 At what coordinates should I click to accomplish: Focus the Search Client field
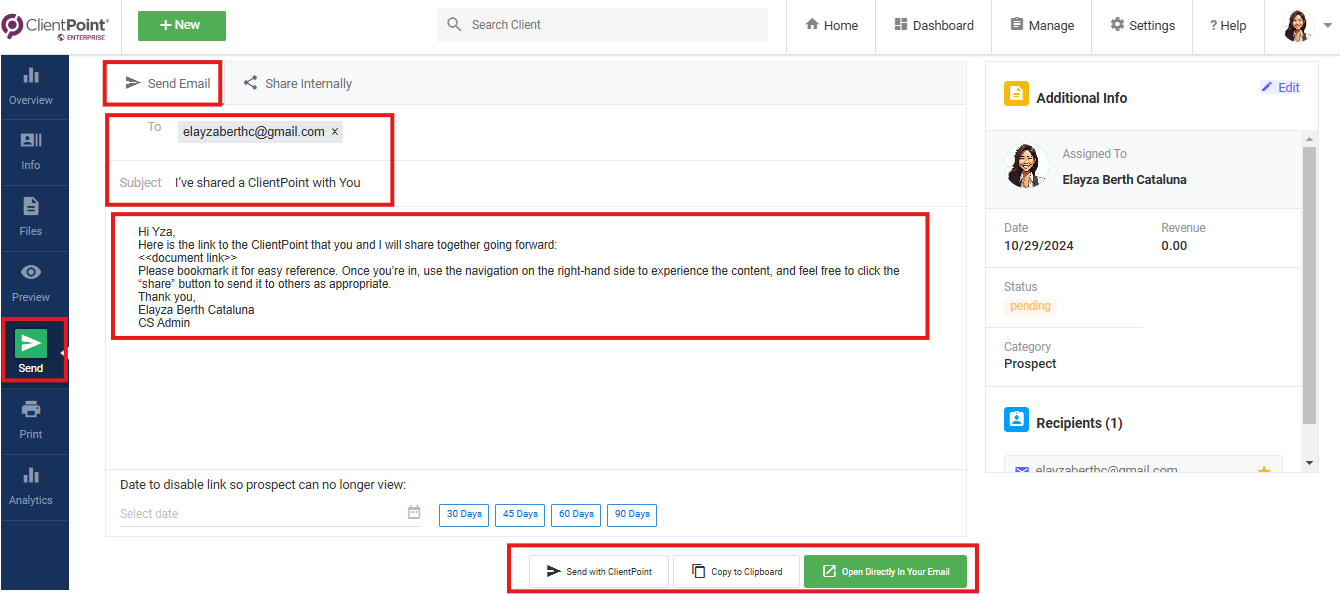point(602,25)
